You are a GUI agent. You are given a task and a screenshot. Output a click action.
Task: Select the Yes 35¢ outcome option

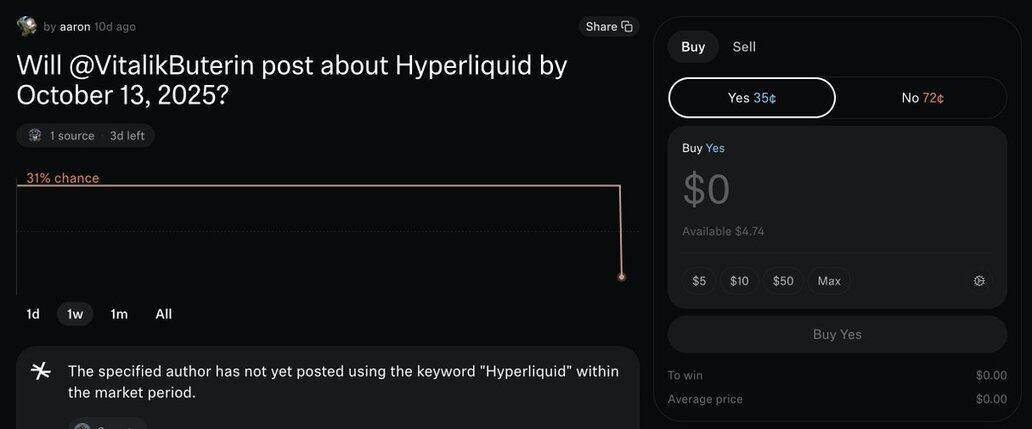click(x=751, y=98)
